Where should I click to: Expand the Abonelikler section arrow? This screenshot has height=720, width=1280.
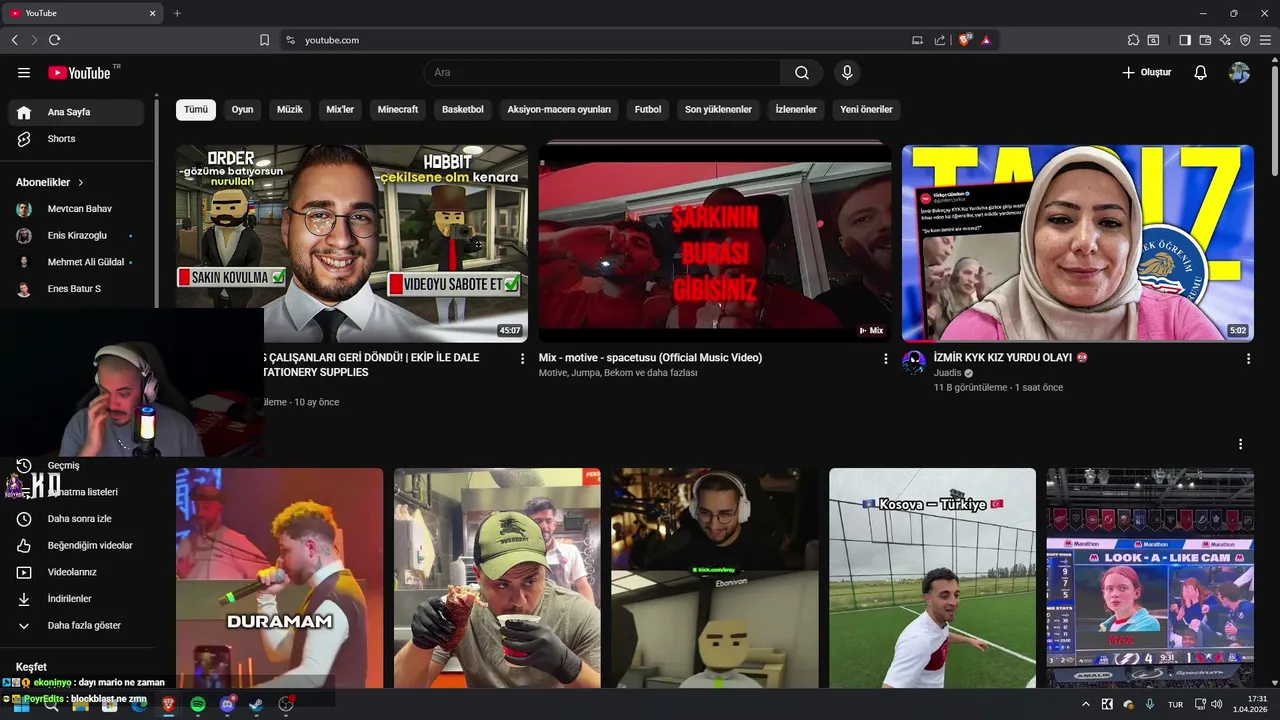click(x=81, y=183)
